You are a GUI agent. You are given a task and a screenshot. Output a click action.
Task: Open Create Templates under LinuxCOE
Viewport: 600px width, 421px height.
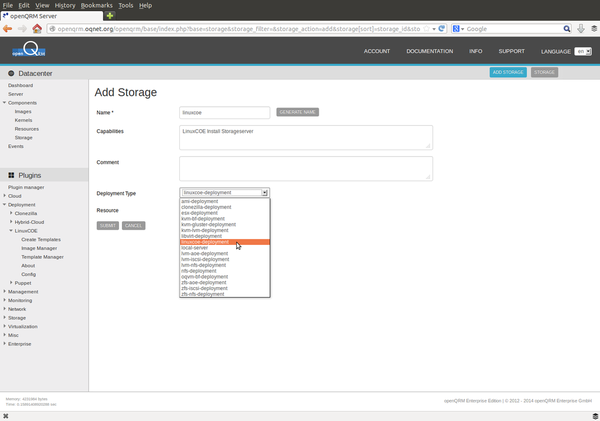41,240
